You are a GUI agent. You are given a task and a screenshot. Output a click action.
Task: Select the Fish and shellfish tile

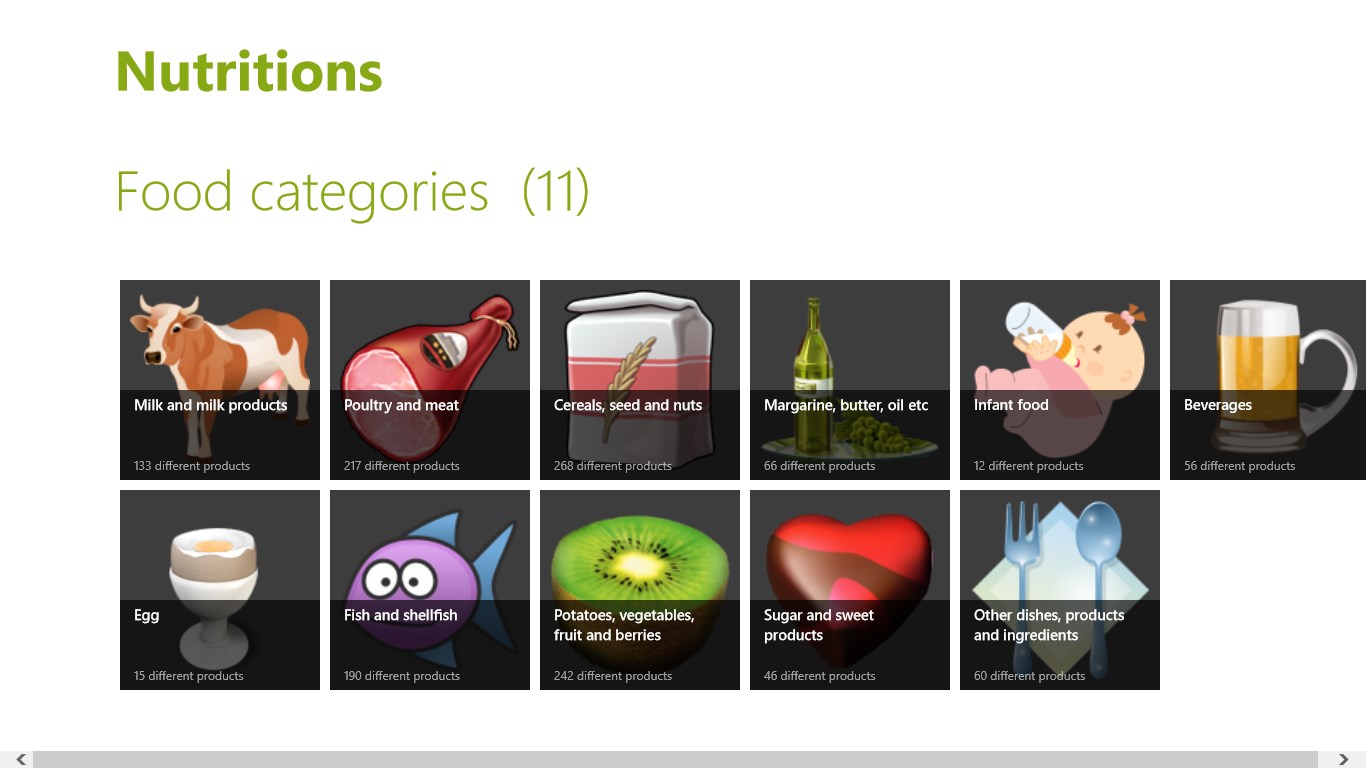point(429,589)
